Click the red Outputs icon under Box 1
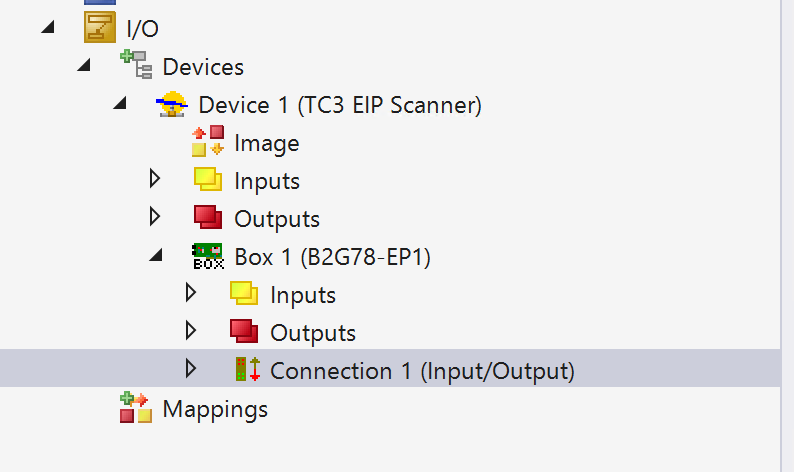 (x=244, y=332)
